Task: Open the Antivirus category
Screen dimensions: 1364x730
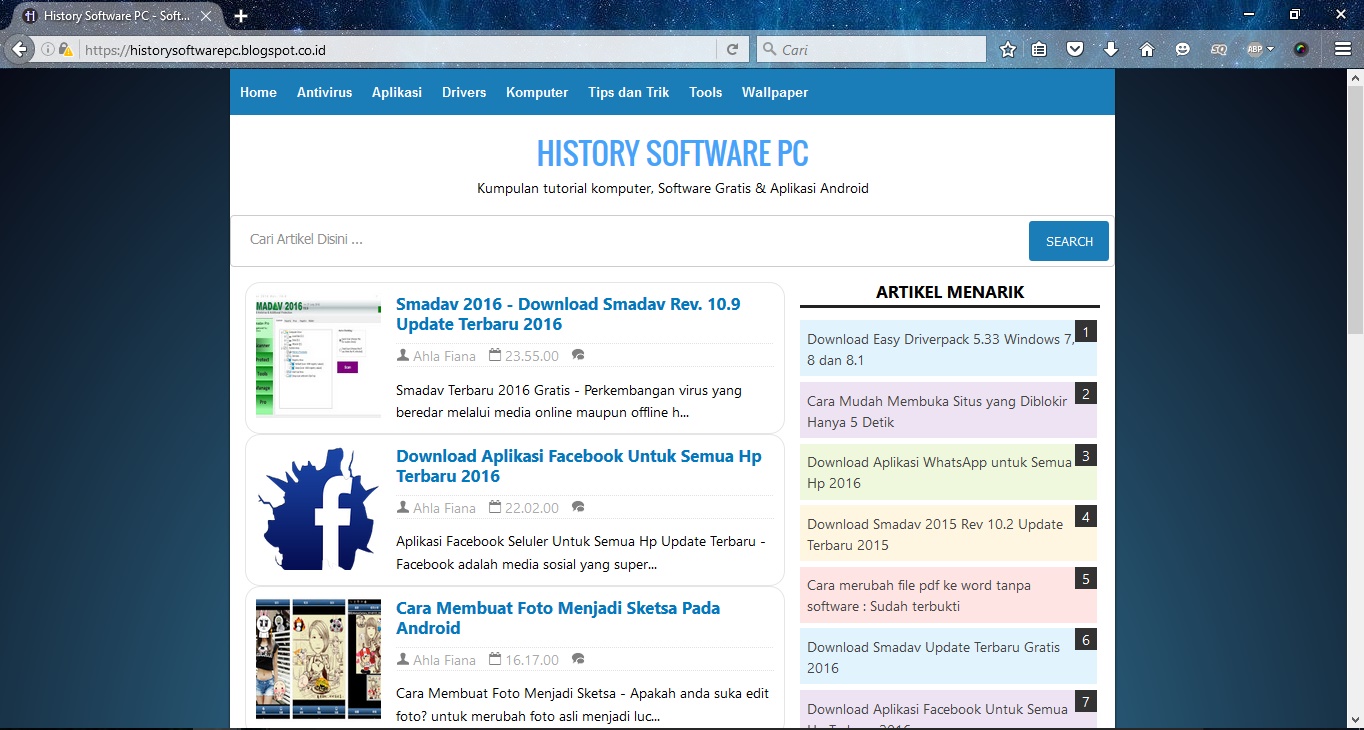Action: (325, 92)
